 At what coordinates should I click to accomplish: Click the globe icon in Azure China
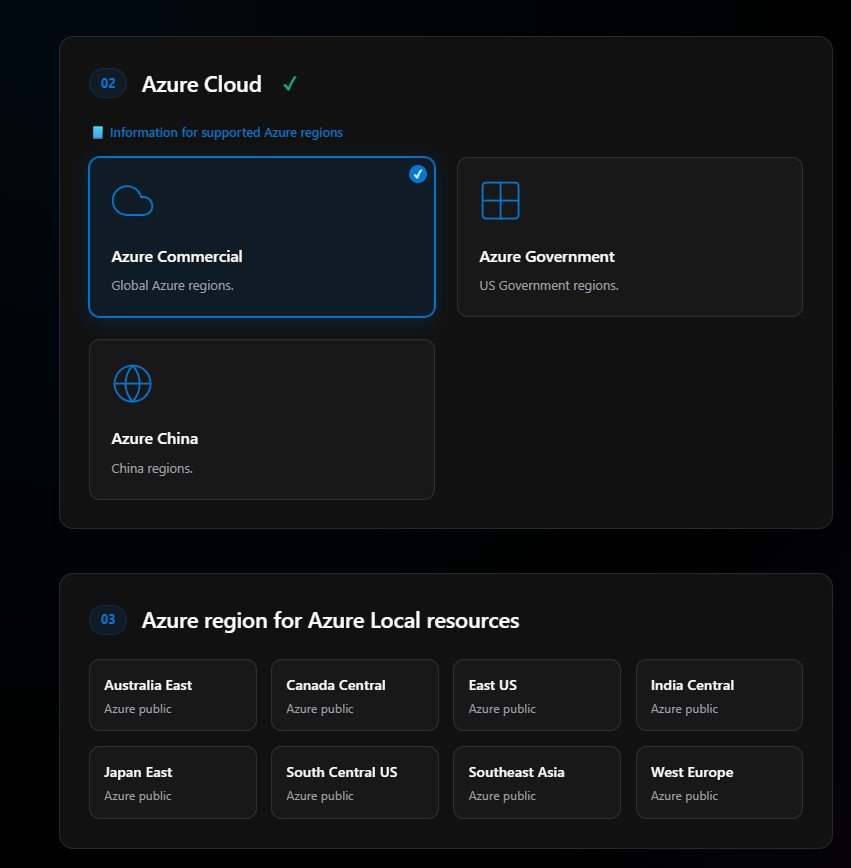pos(132,383)
